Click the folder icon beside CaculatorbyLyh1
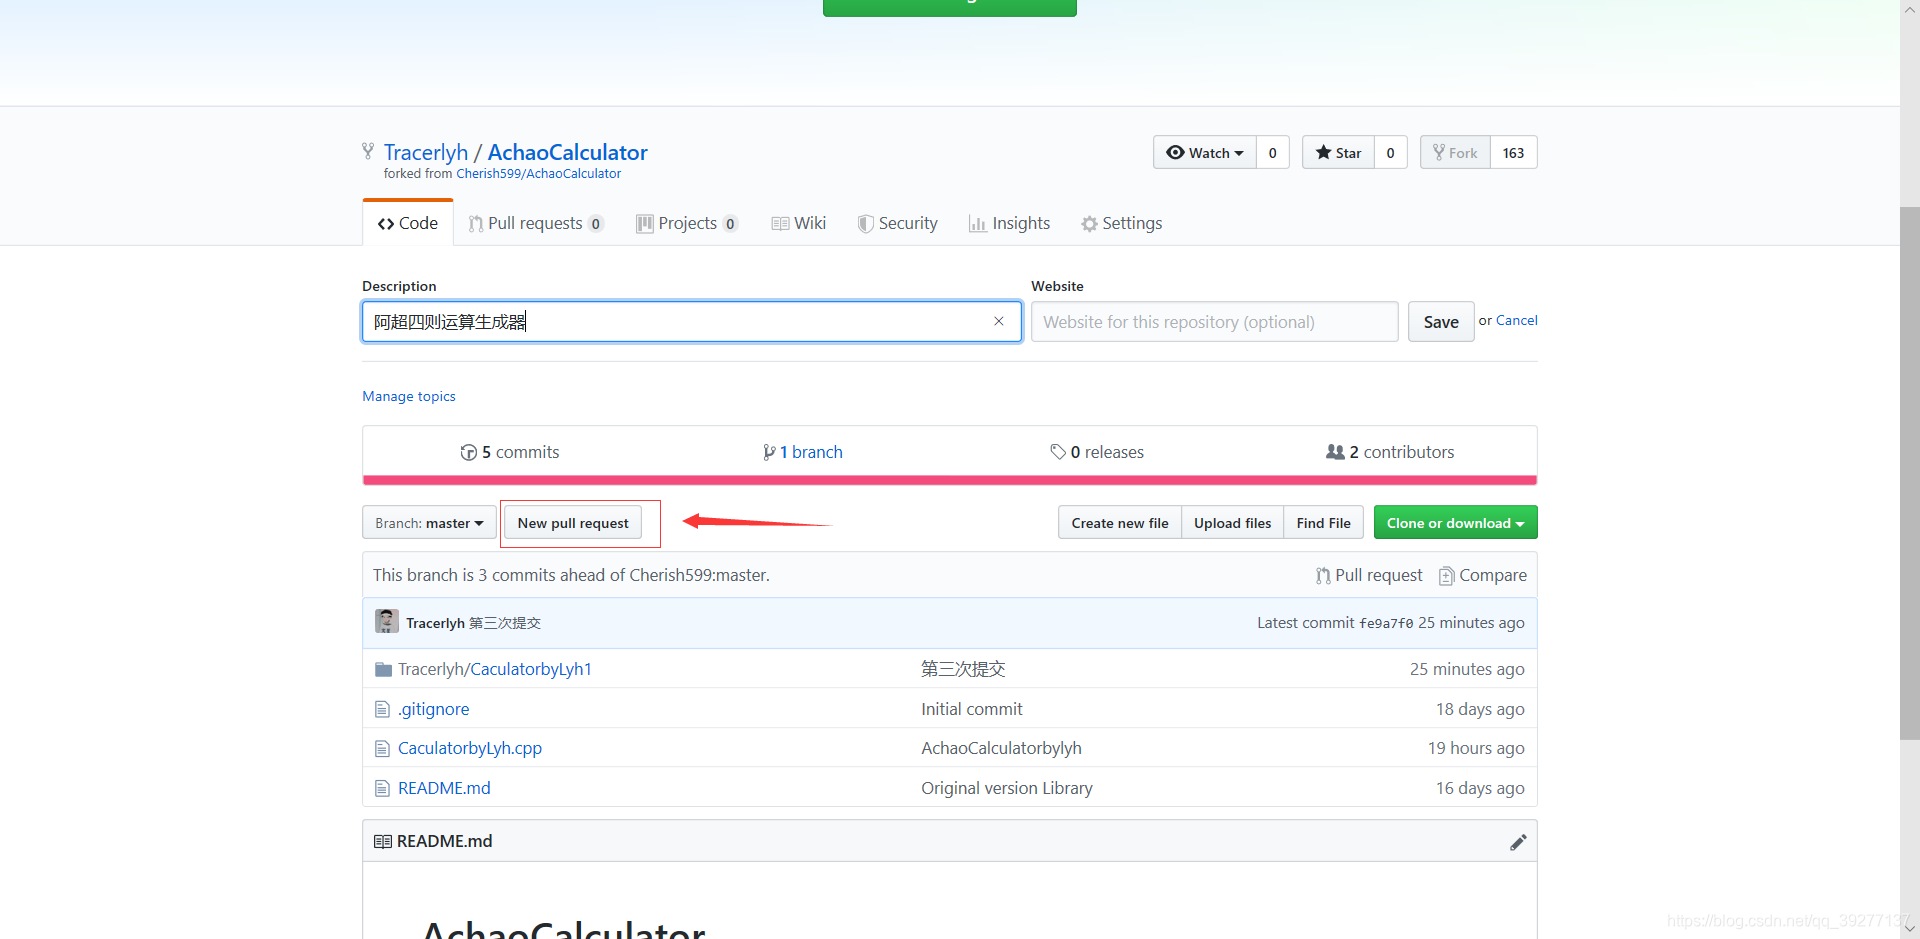Viewport: 1920px width, 939px height. (x=383, y=669)
